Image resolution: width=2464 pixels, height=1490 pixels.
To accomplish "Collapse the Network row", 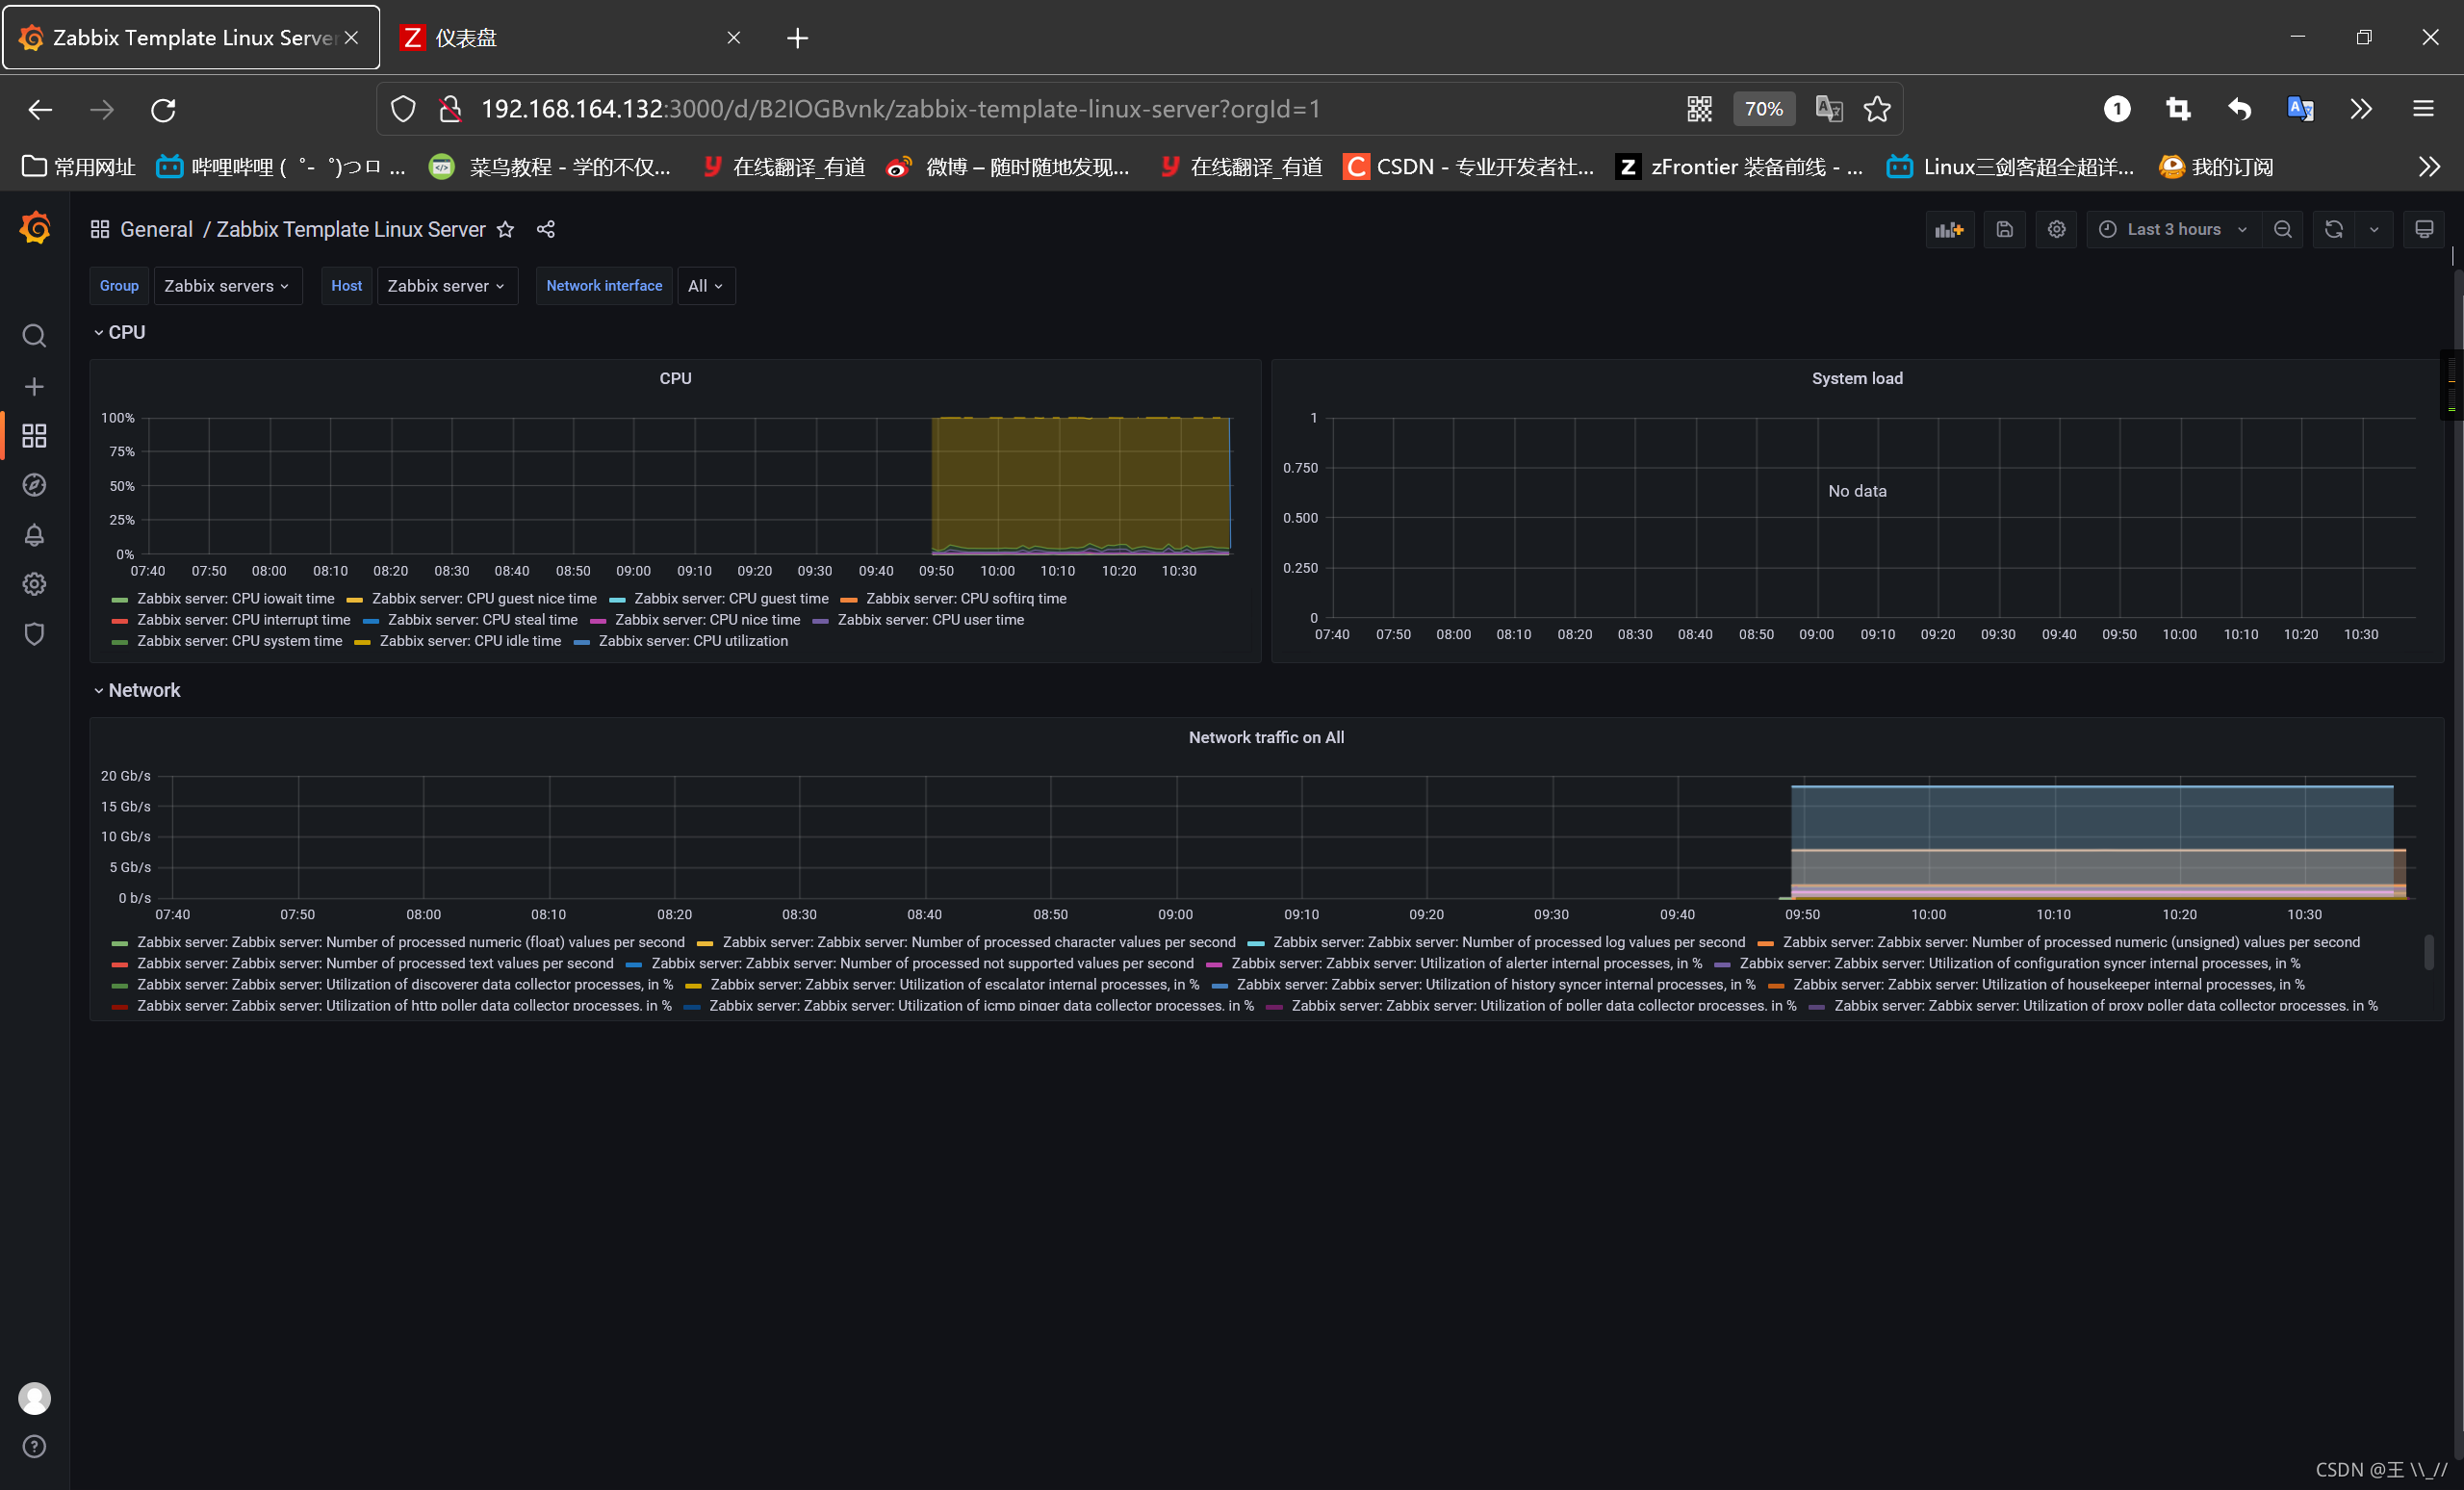I will (x=137, y=690).
